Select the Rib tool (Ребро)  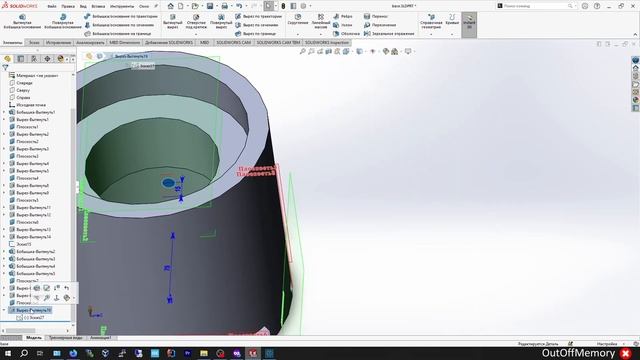coord(342,16)
